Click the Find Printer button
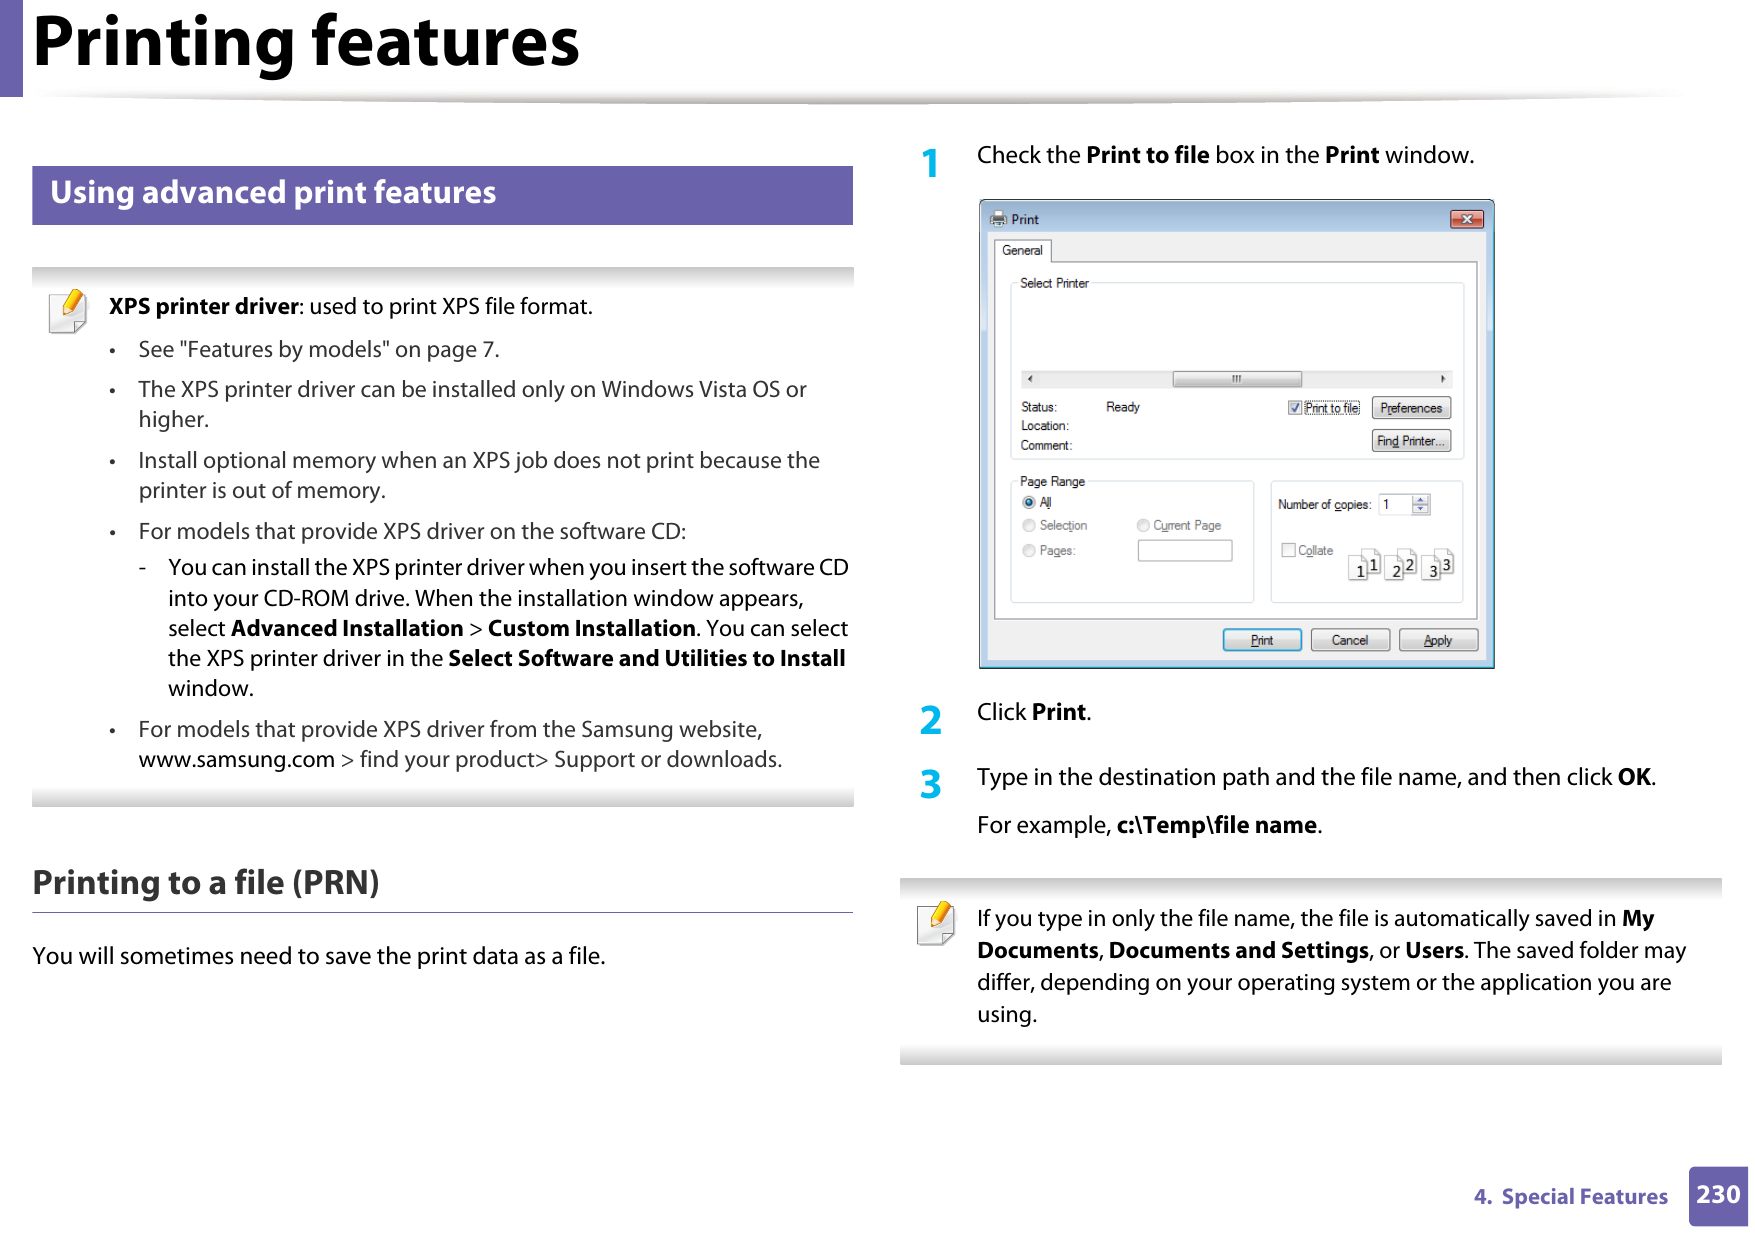 click(x=1411, y=439)
